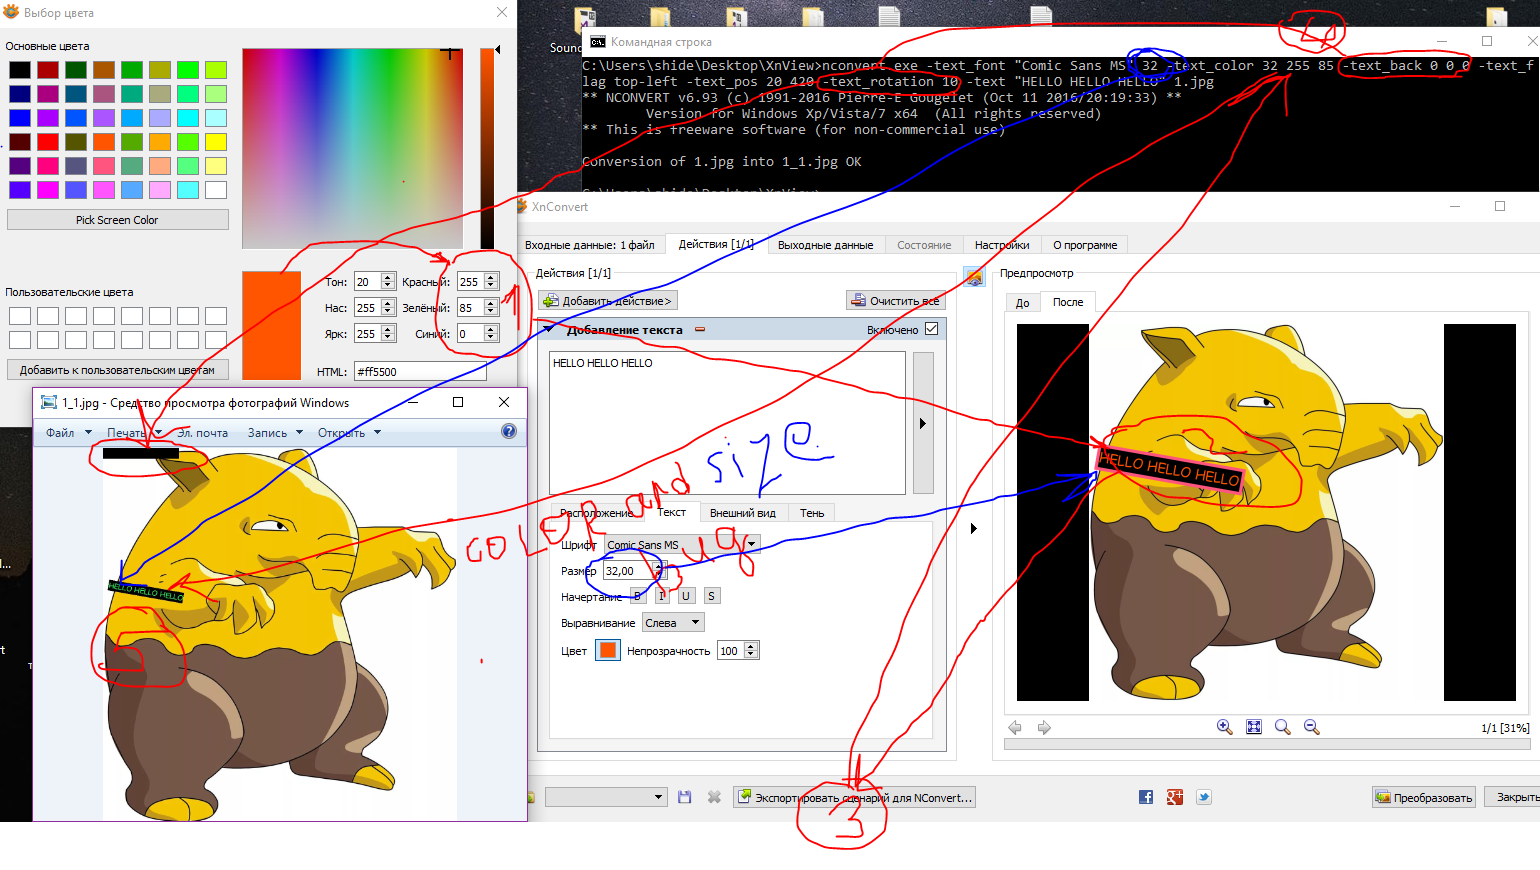Screen dimensions: 1540x870
Task: Open the Запись dropdown in Photo Viewer
Action: coord(275,433)
